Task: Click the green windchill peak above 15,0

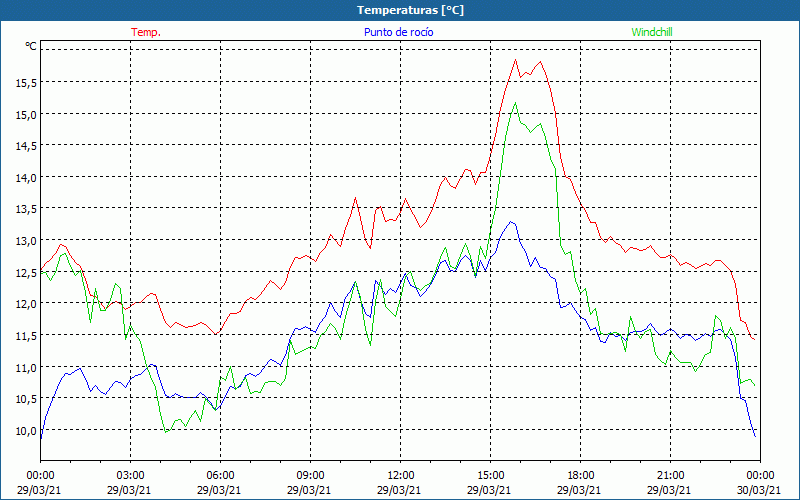Action: point(515,103)
